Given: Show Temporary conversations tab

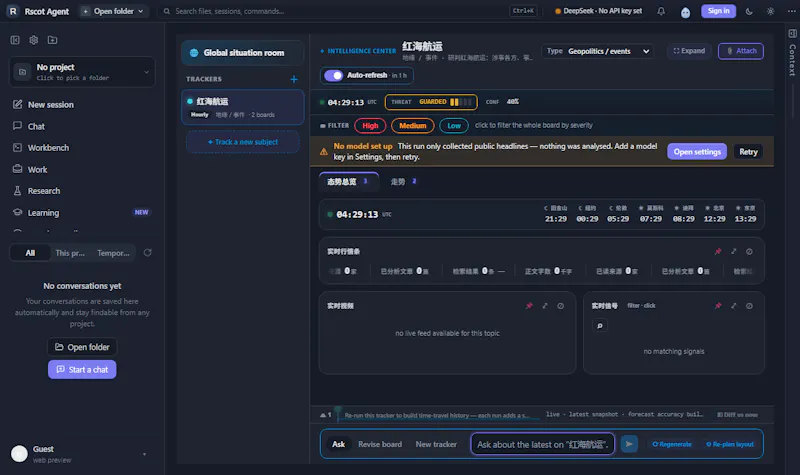Looking at the screenshot, I should click(x=113, y=253).
